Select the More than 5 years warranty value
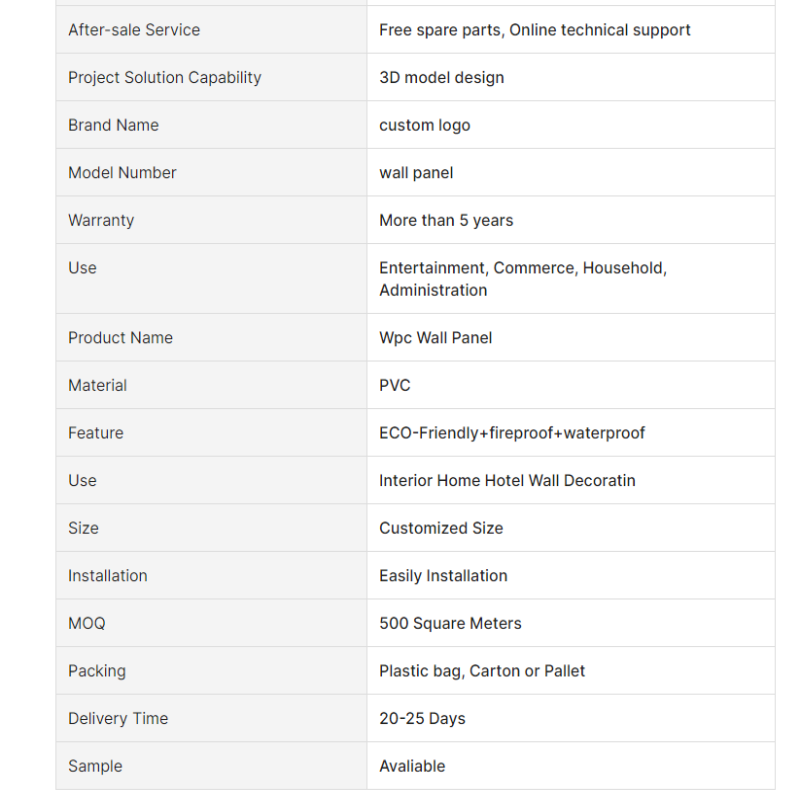Viewport: 800px width, 800px height. (446, 220)
